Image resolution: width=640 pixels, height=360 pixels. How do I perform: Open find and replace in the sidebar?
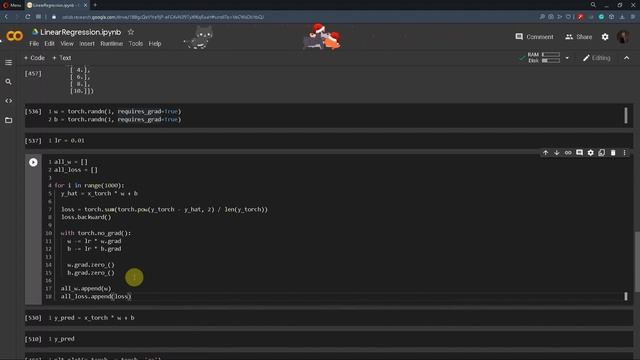point(9,82)
